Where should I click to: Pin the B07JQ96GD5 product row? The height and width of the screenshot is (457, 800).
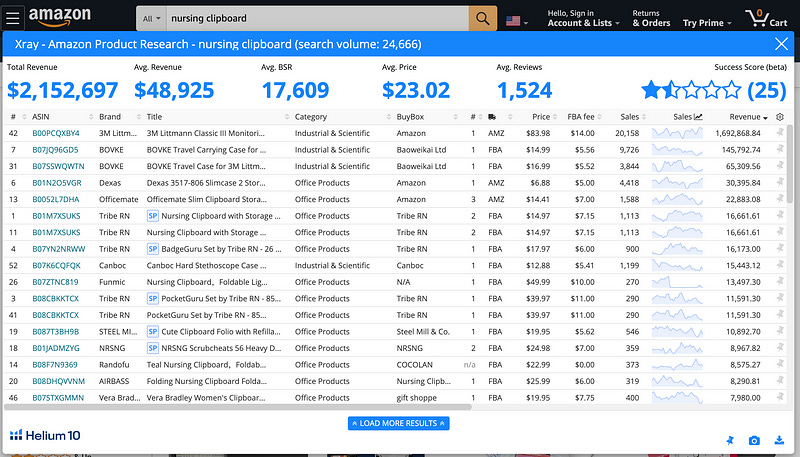coord(780,149)
